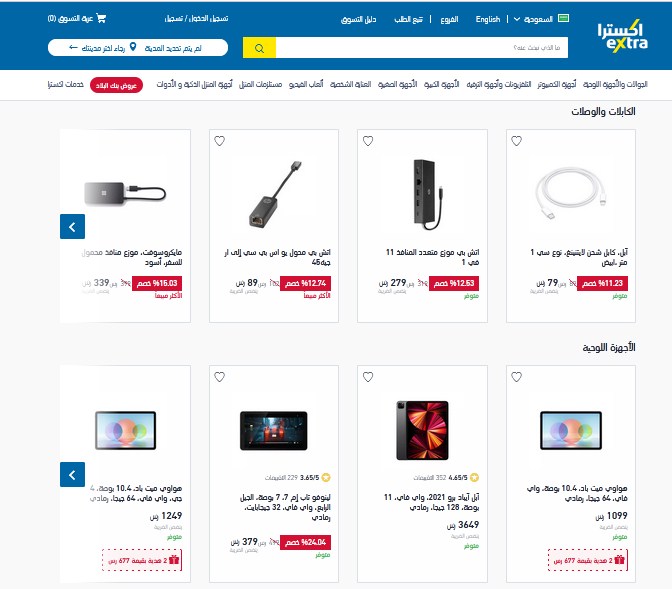The height and width of the screenshot is (589, 672).
Task: Click the location pin in city selector
Action: tap(133, 47)
